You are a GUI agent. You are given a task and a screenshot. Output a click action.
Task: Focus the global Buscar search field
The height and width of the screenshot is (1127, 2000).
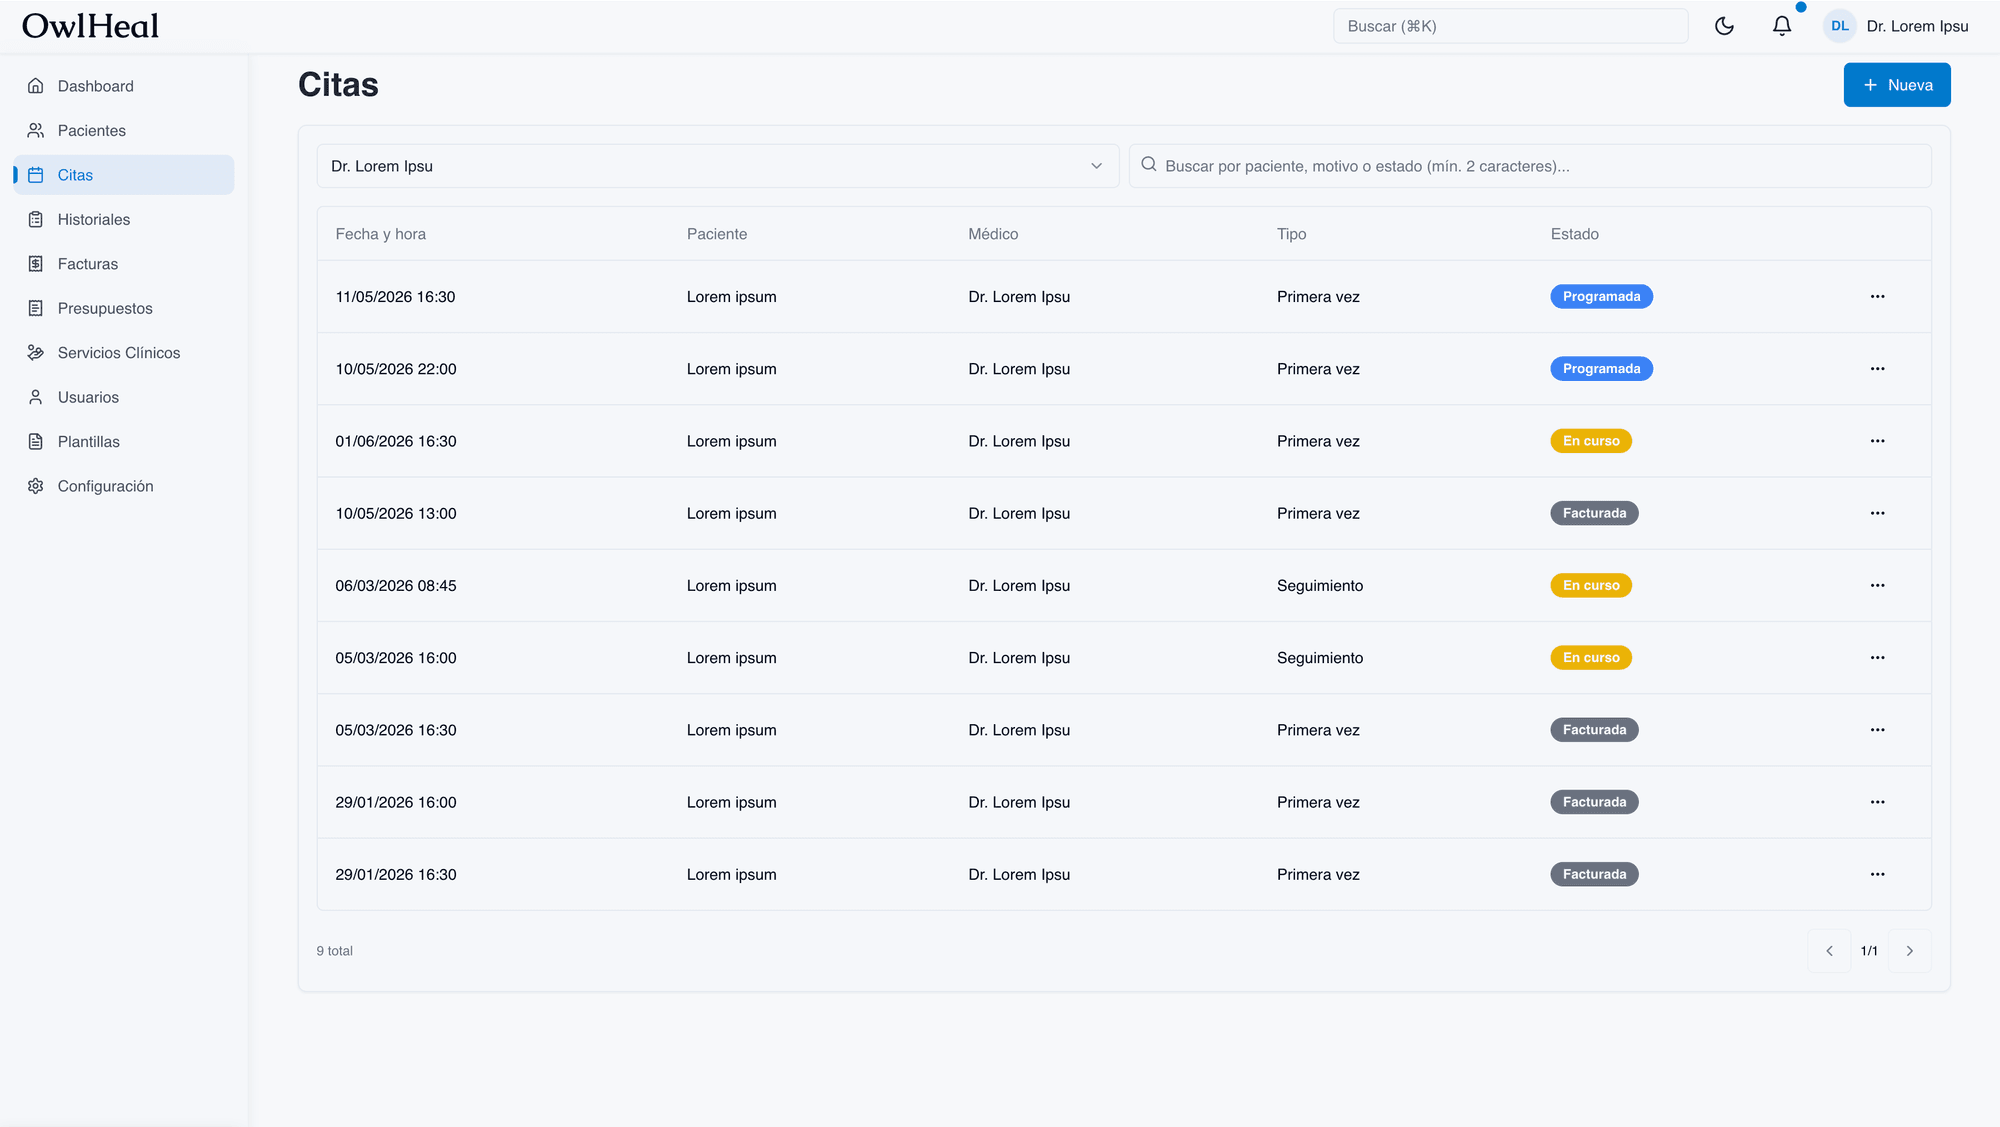click(x=1510, y=26)
